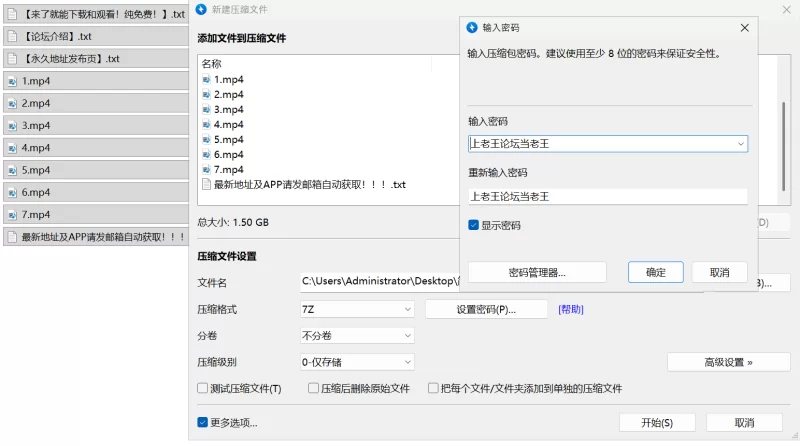
Task: Click the file list vertical scrollbar
Action: 783,147
